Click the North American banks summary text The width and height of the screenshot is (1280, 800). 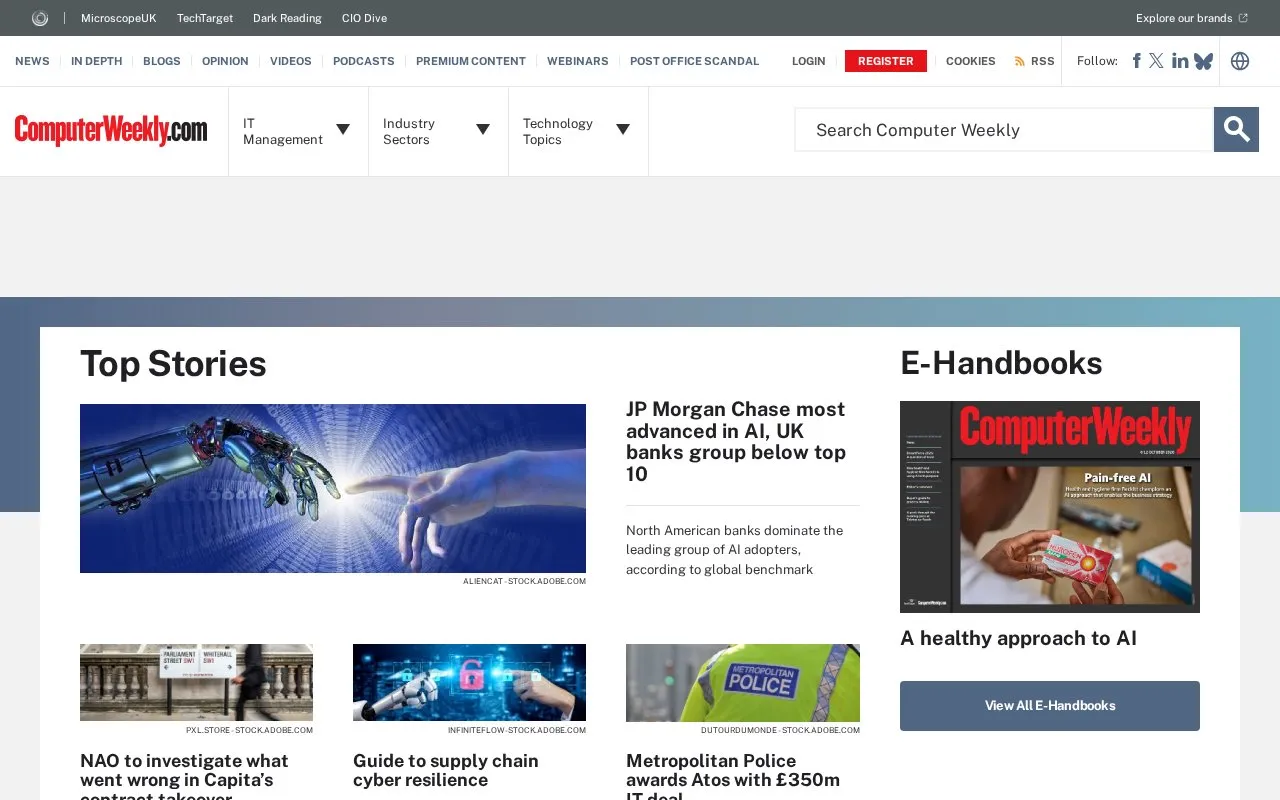(x=735, y=550)
